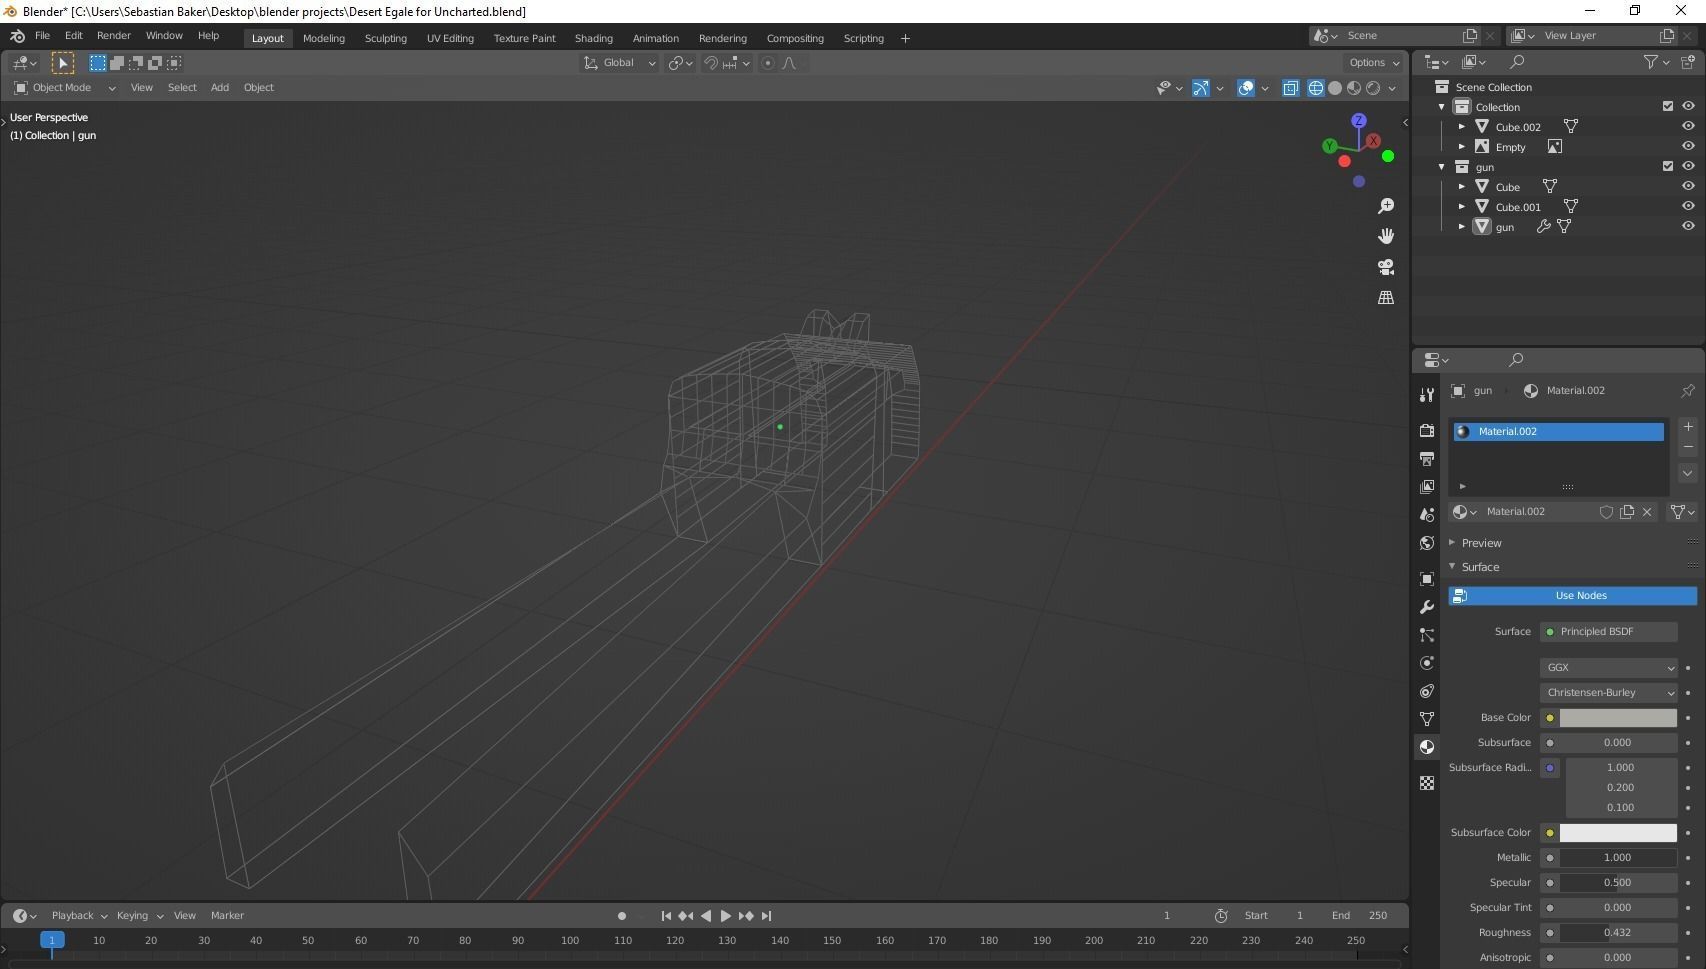Viewport: 1706px width, 969px height.
Task: Toggle X-ray view in viewport header
Action: (1291, 88)
